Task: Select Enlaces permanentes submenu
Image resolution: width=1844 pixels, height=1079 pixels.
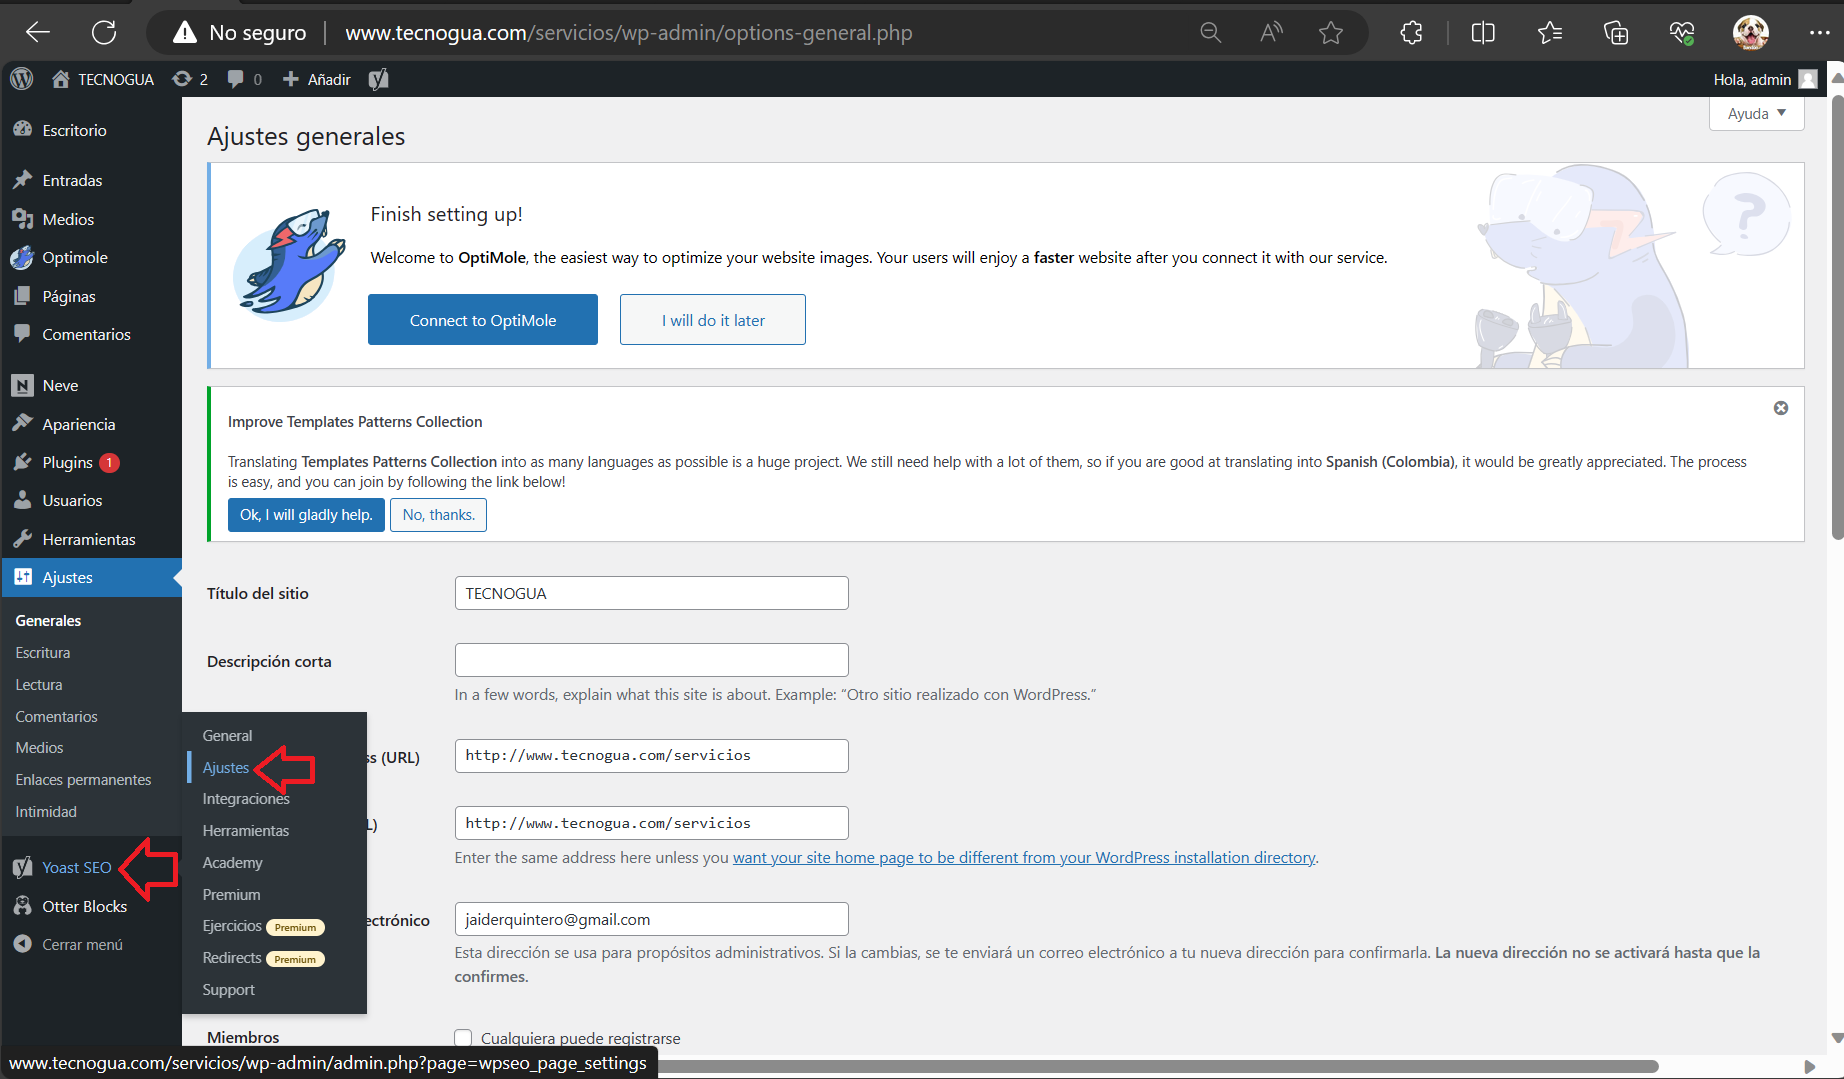Action: coord(83,779)
